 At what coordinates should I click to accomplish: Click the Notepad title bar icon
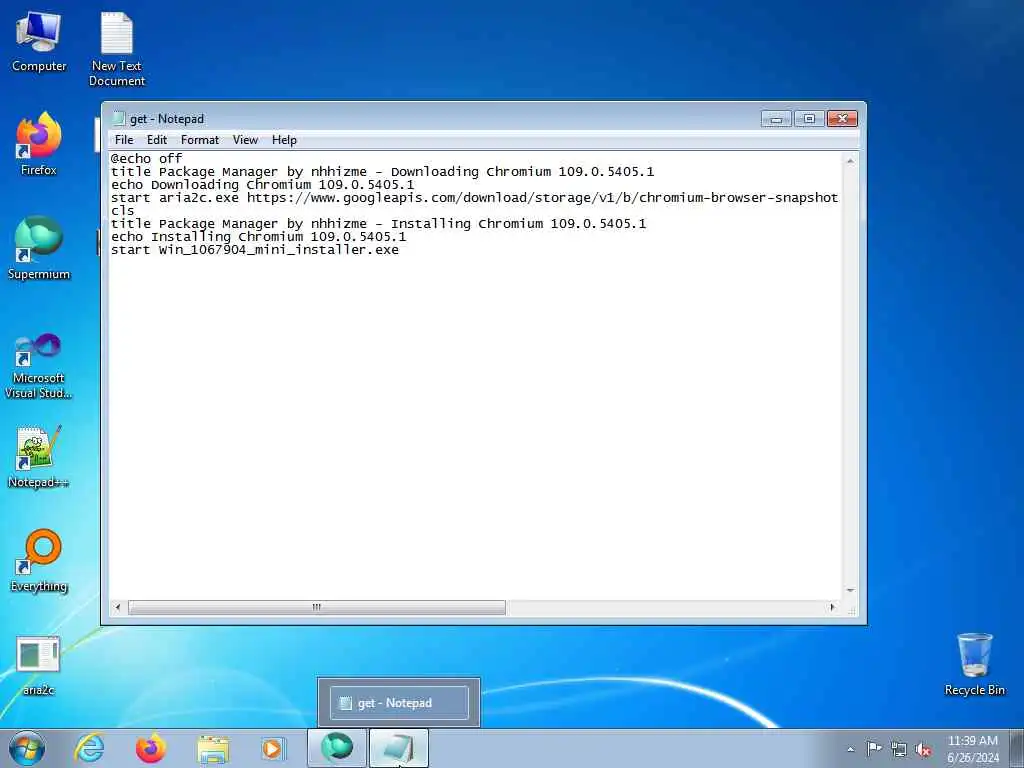[118, 118]
